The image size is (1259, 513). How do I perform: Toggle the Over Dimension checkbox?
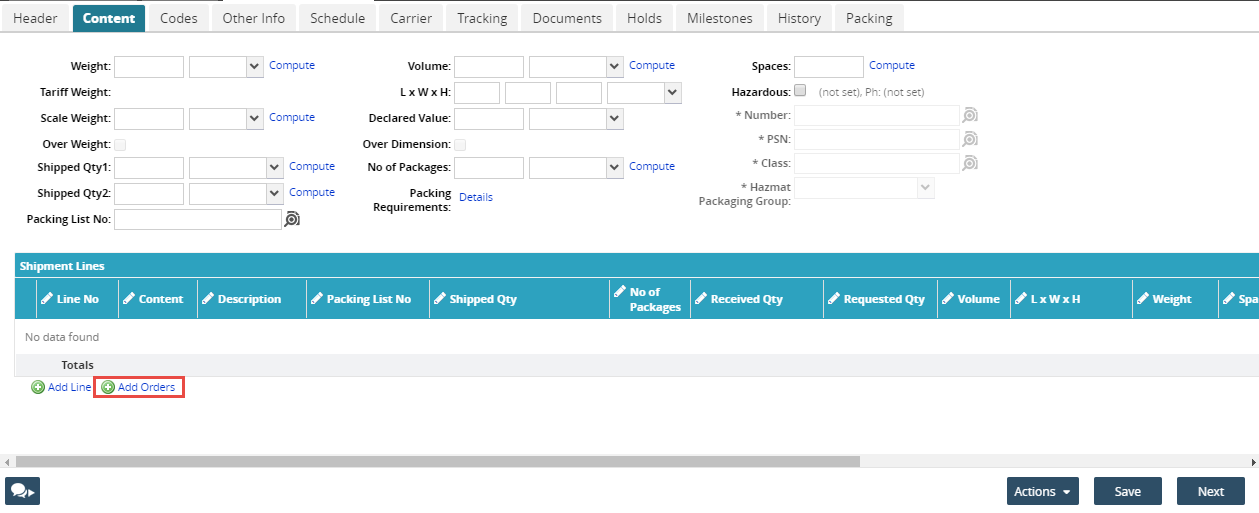[x=460, y=145]
